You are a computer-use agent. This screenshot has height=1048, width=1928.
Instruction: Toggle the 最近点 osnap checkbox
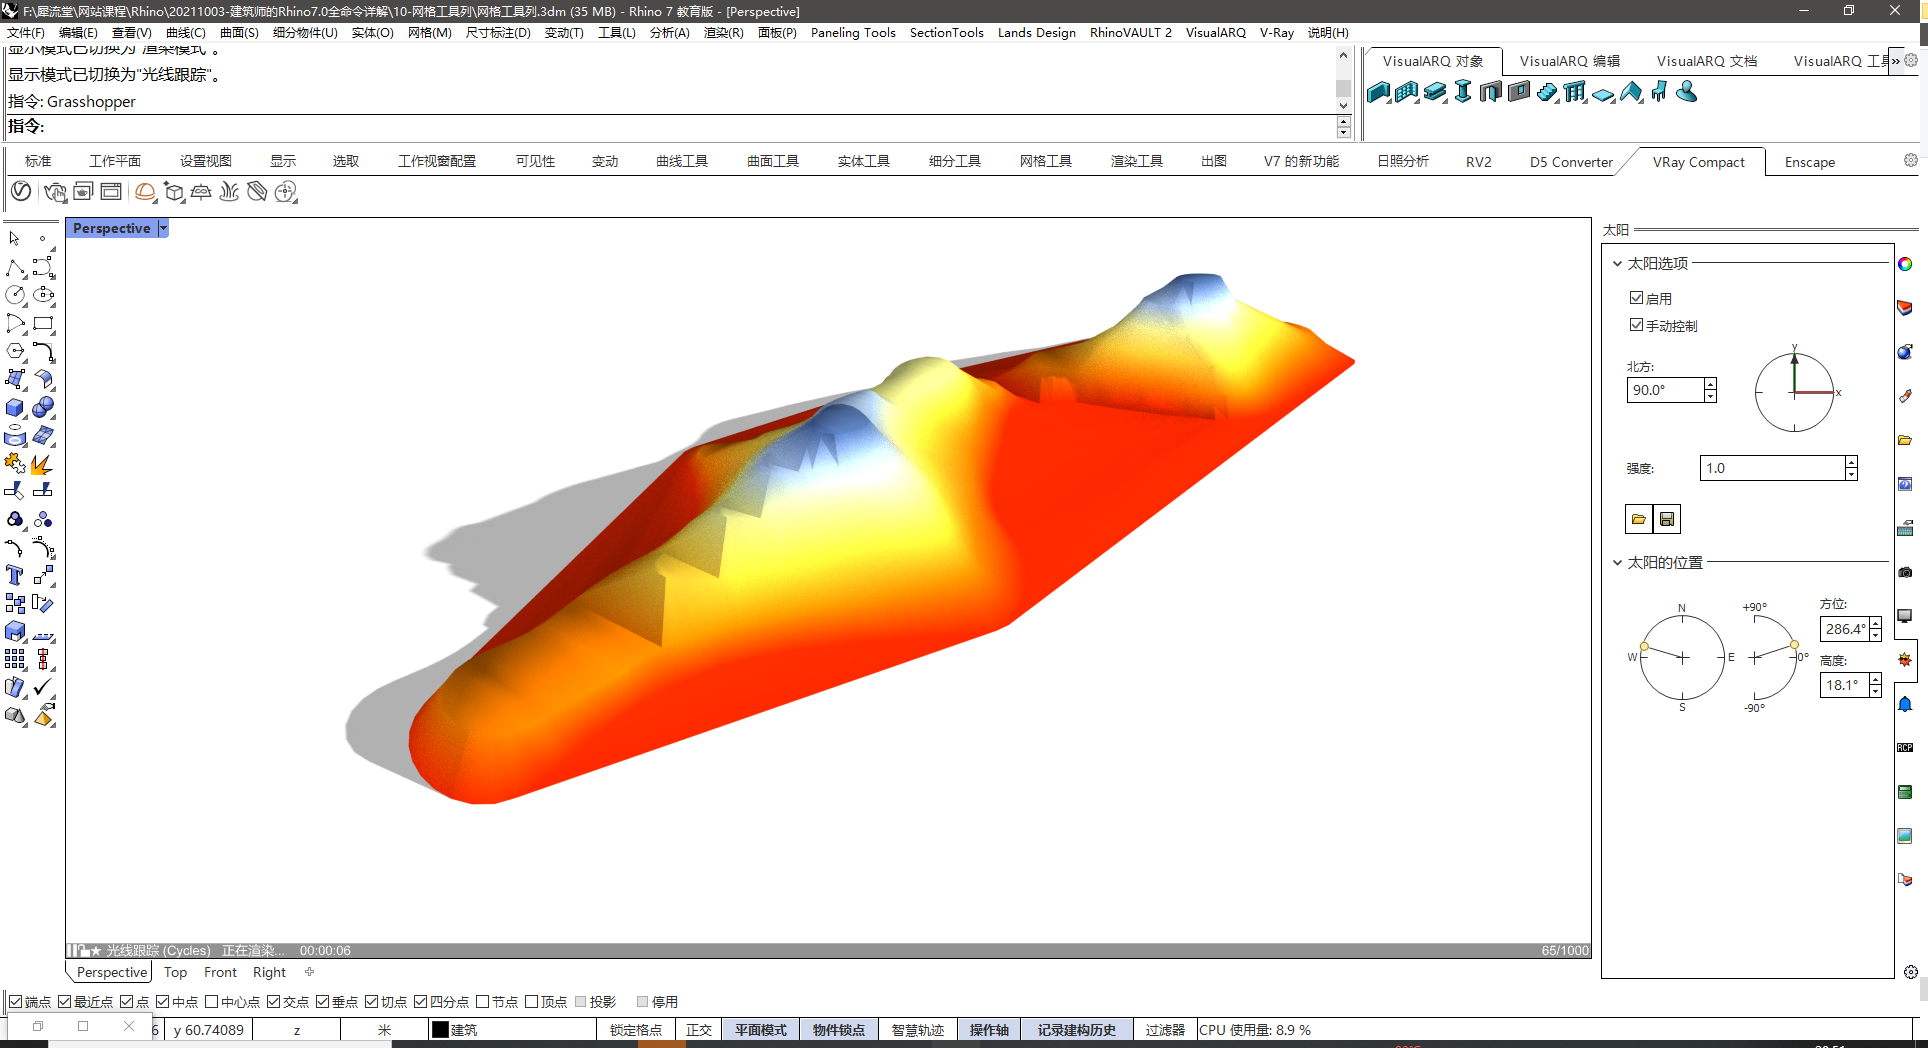[64, 1001]
